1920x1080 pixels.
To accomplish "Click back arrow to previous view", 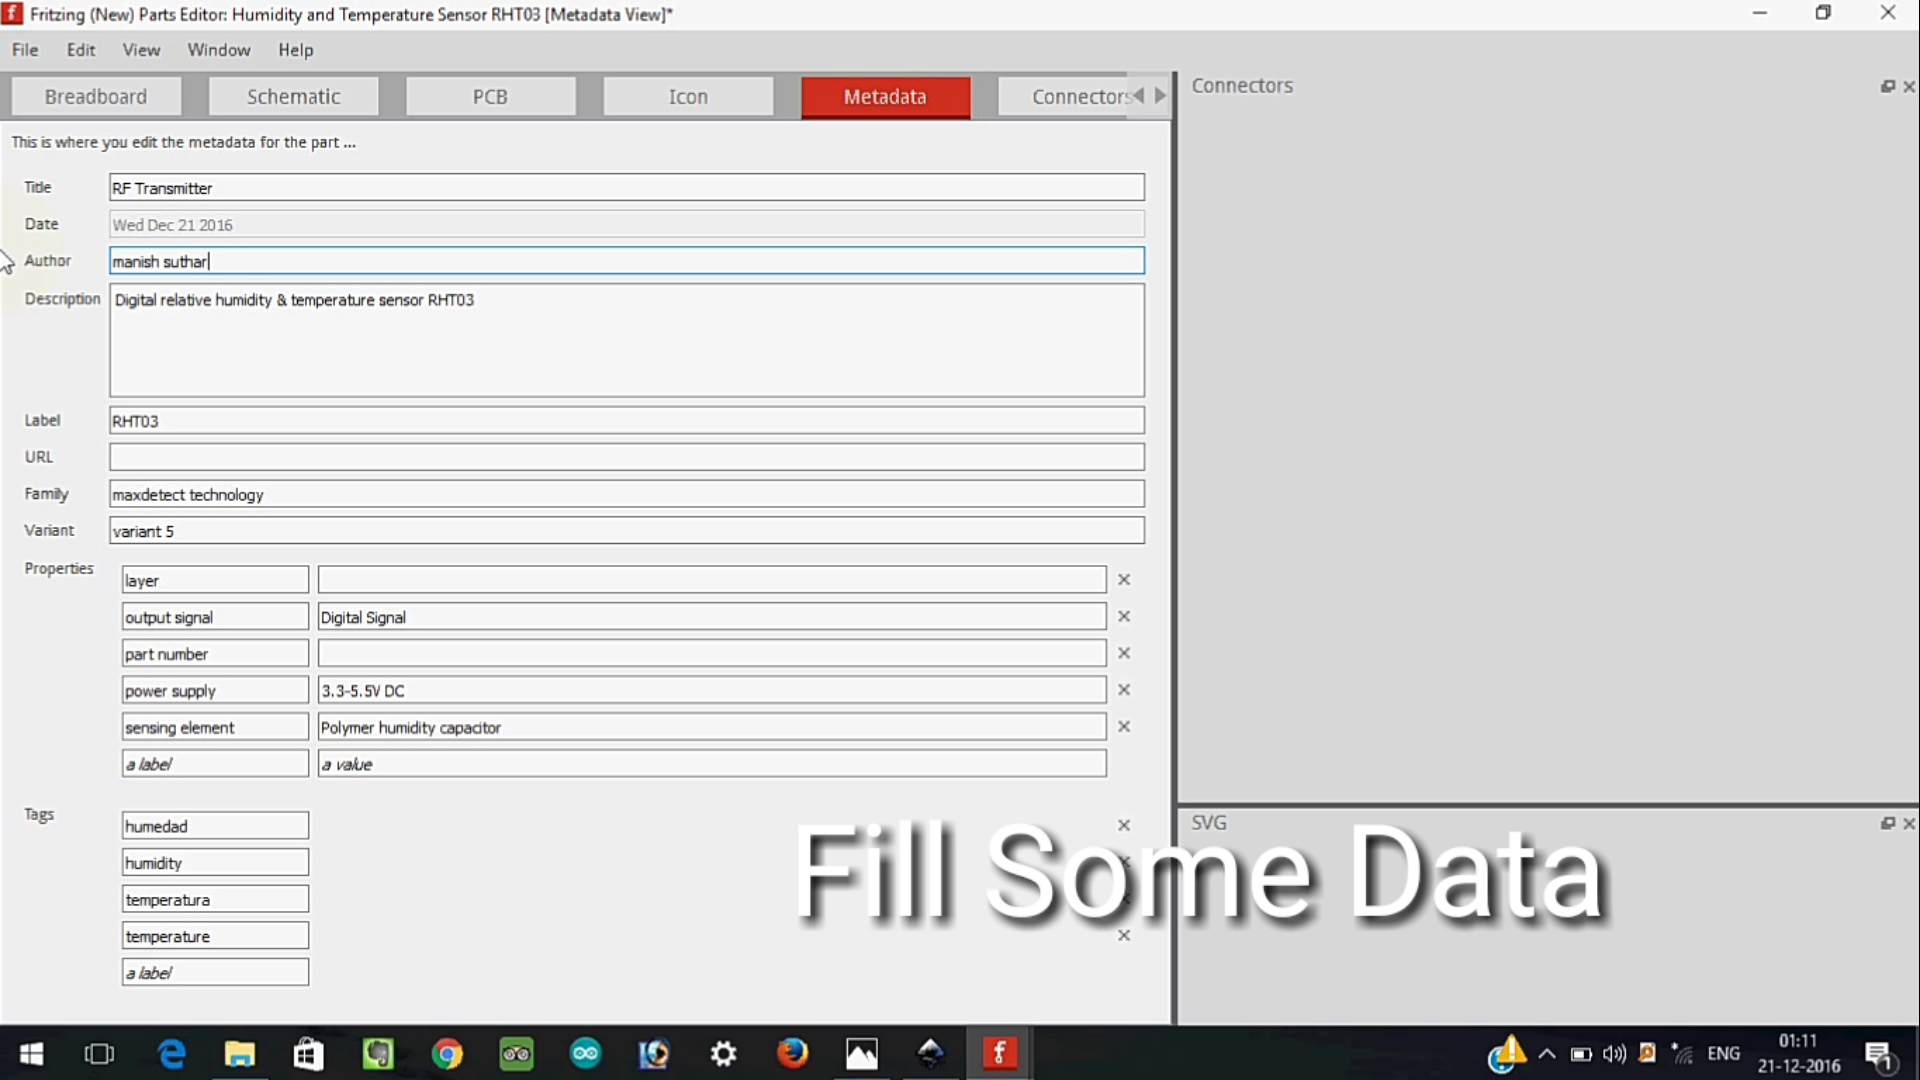I will pyautogui.click(x=1139, y=95).
